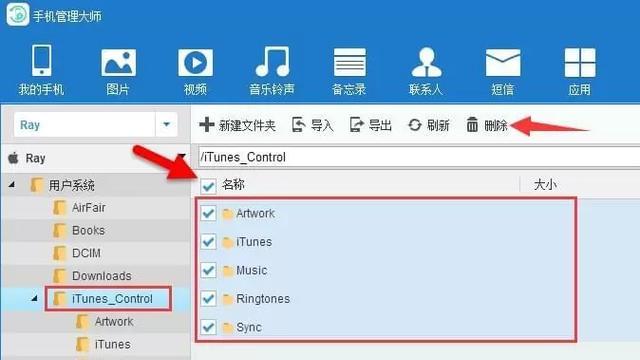Toggle the select-all checkbox beside 名称
The width and height of the screenshot is (640, 360).
click(208, 186)
